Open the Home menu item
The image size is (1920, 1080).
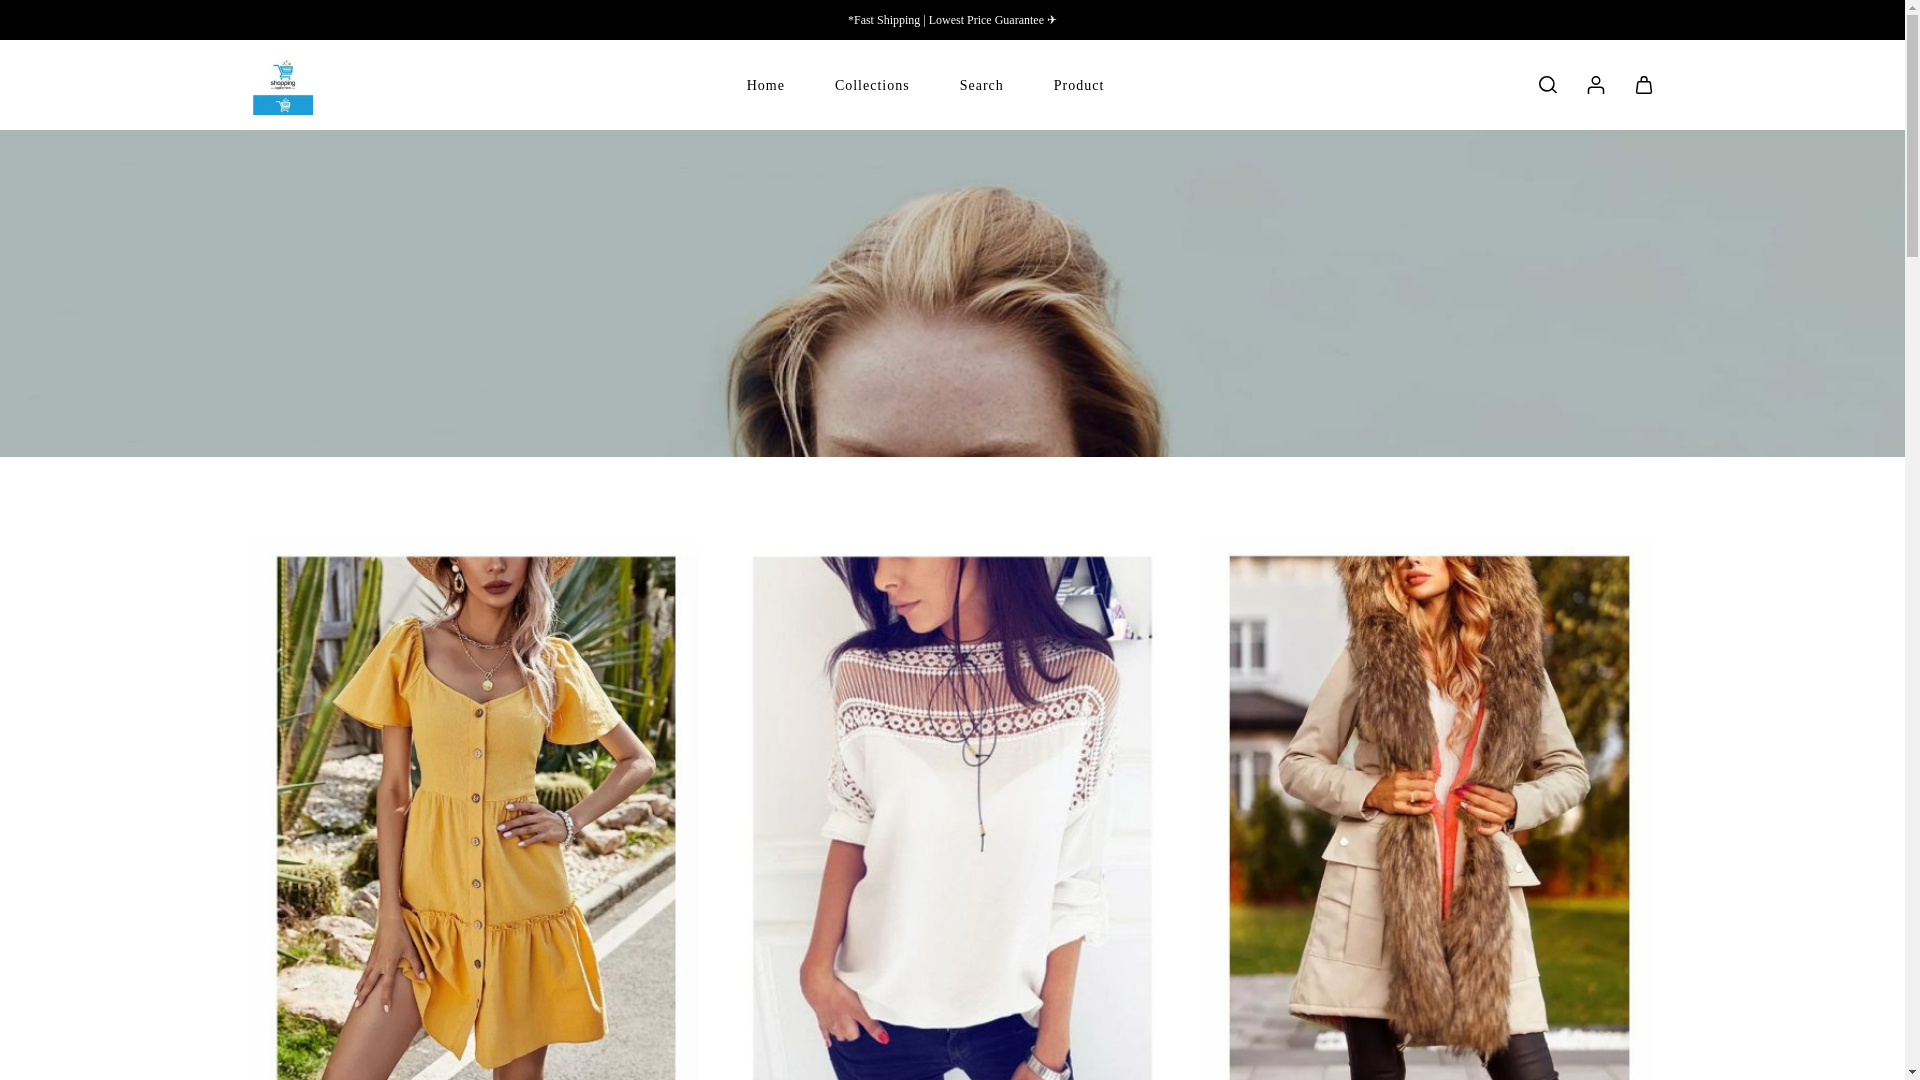pos(765,86)
